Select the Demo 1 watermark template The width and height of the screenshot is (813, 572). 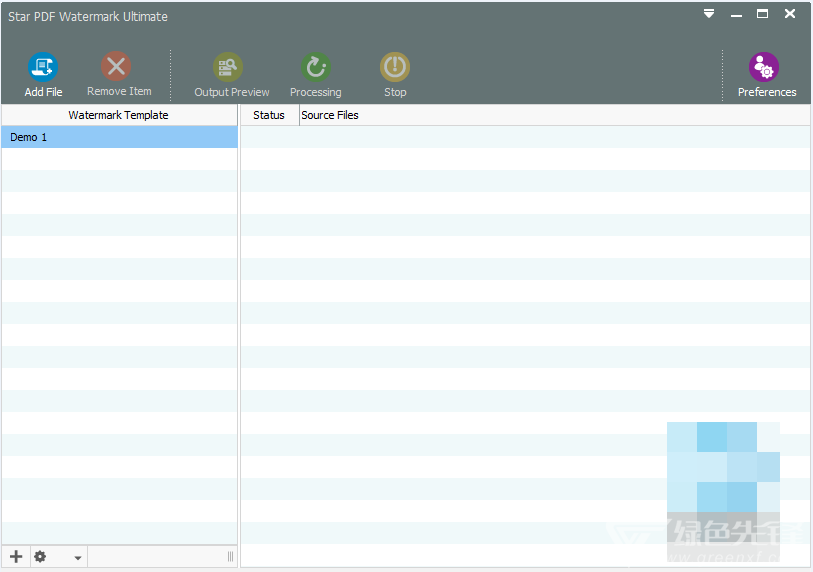pyautogui.click(x=119, y=137)
